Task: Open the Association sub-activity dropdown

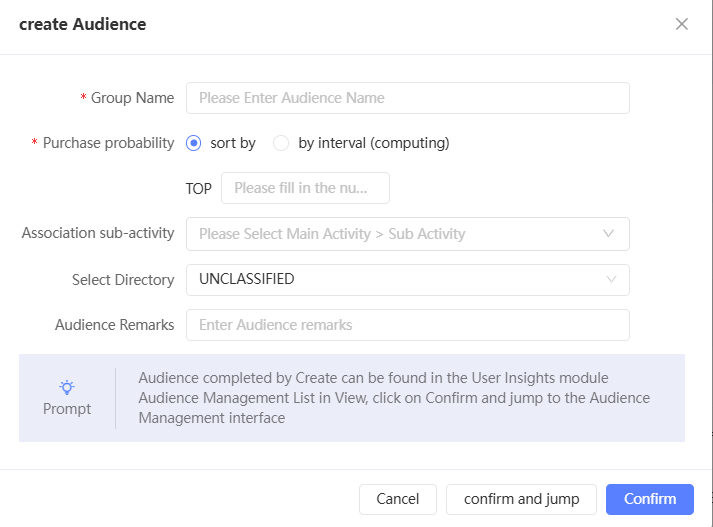Action: 407,234
